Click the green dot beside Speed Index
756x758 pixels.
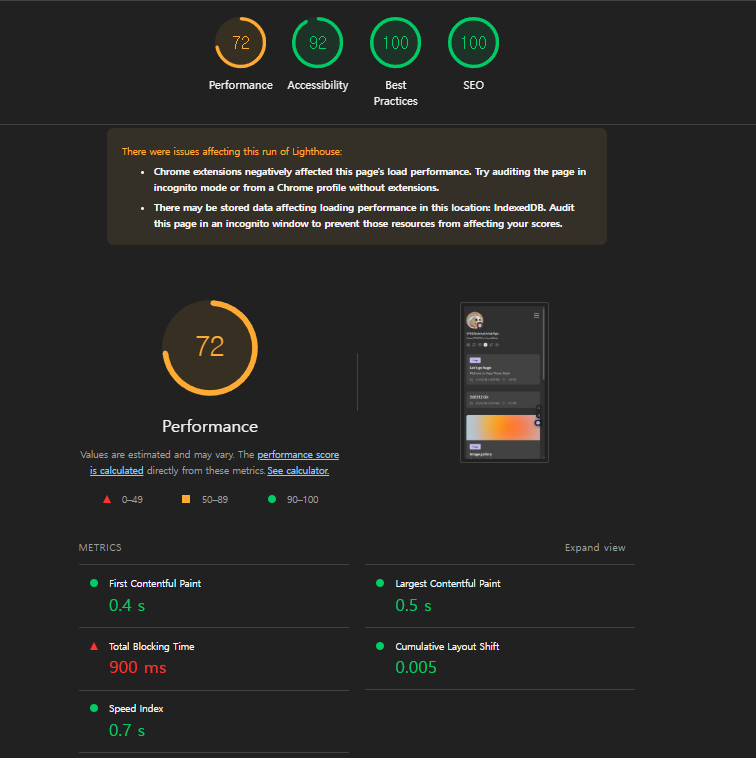94,708
